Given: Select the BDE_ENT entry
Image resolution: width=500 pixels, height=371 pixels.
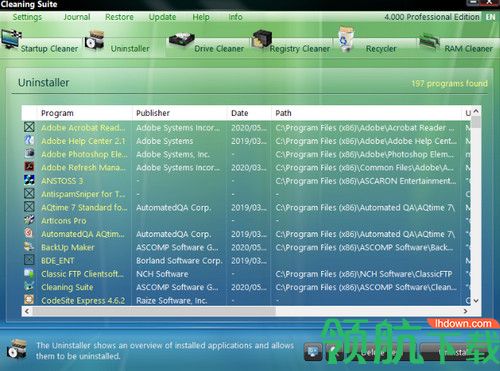Looking at the screenshot, I should (58, 261).
